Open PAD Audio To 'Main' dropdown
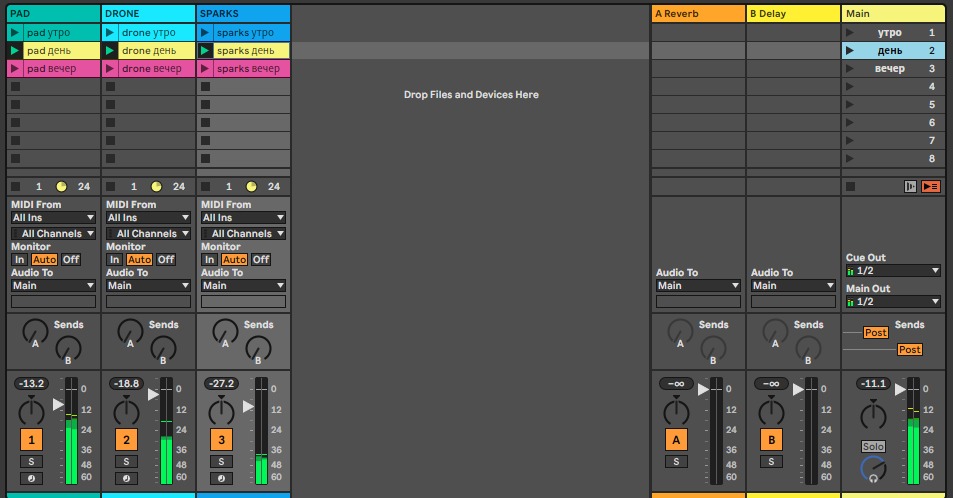This screenshot has height=498, width=953. (53, 286)
